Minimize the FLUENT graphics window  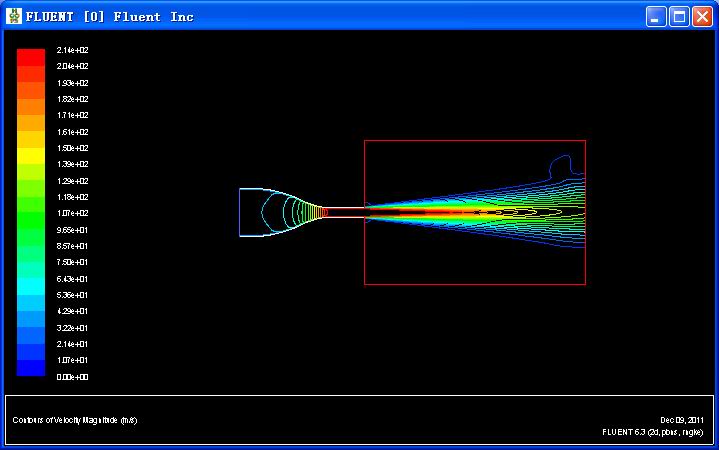point(656,16)
